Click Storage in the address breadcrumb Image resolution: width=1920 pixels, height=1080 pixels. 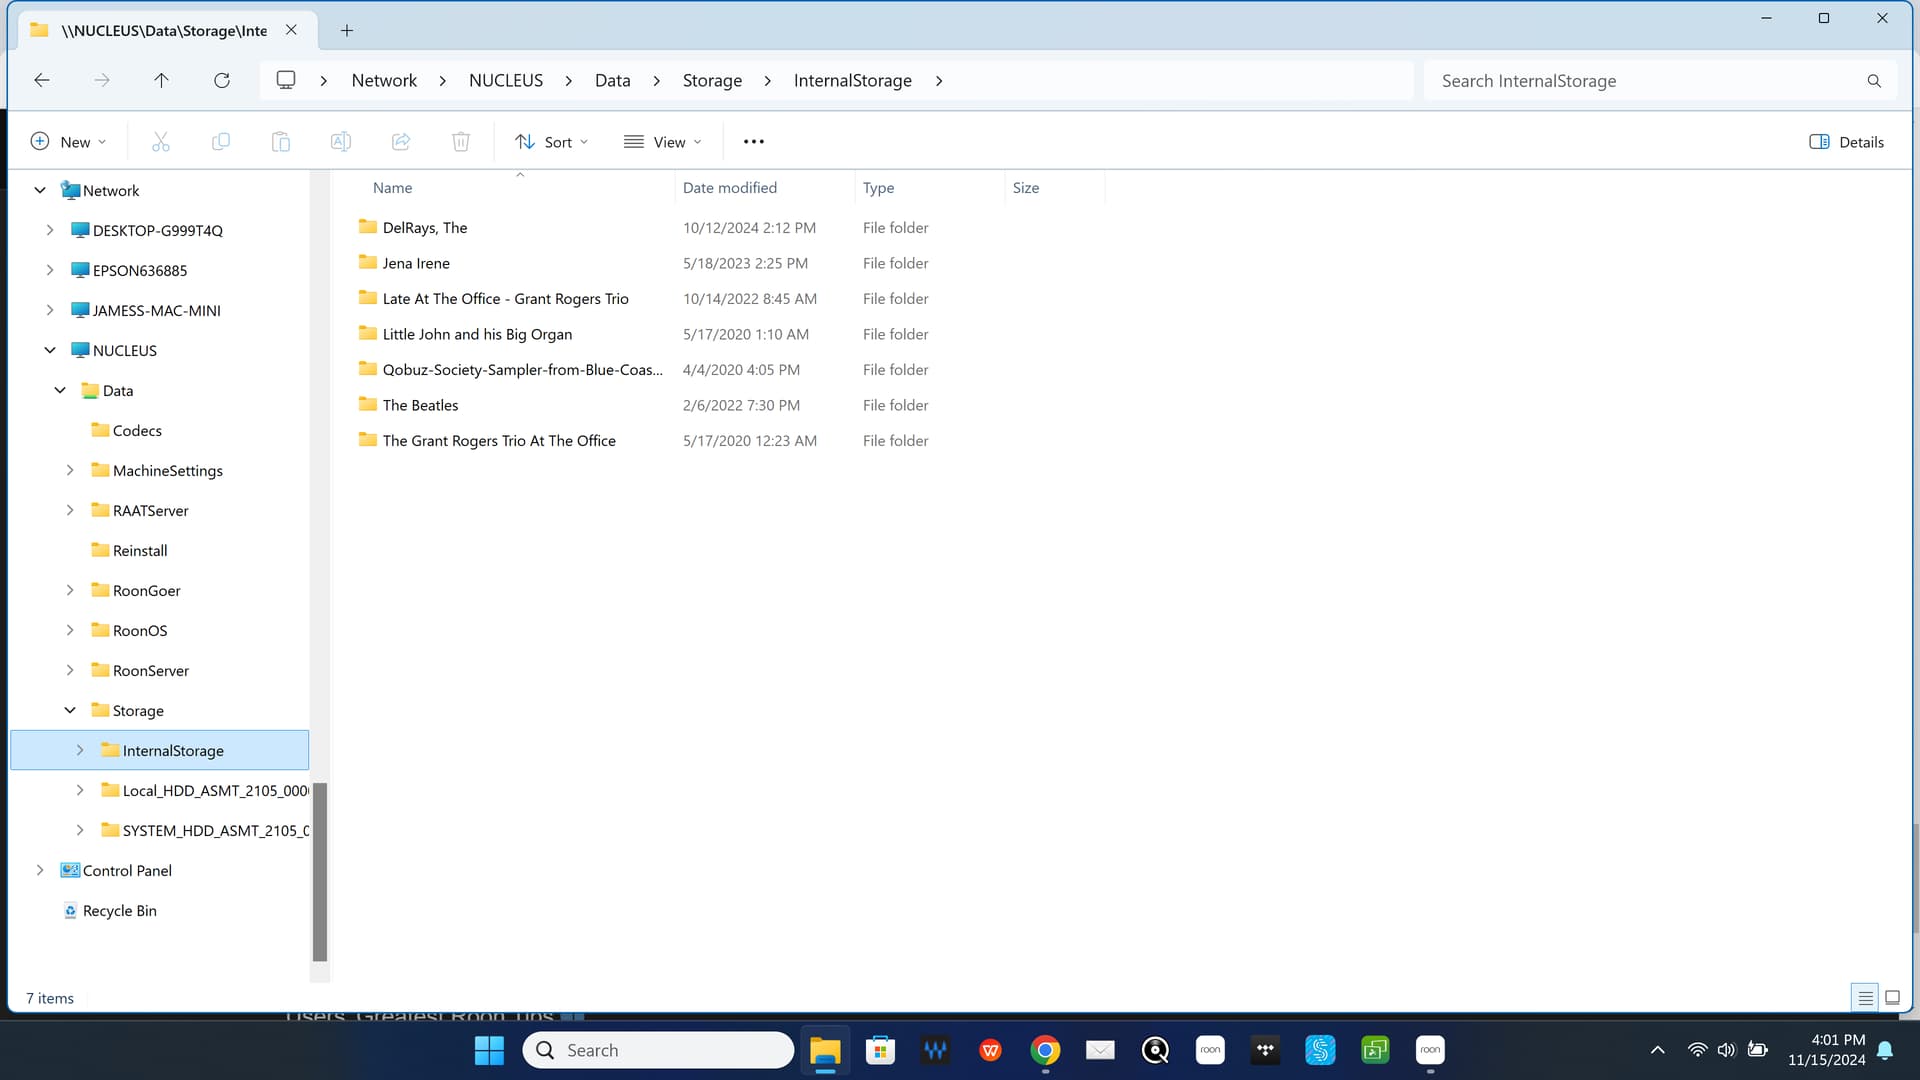click(x=712, y=80)
